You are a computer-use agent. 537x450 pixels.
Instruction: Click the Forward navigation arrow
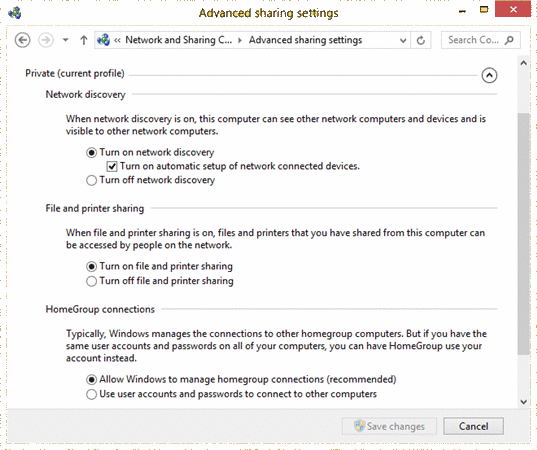click(46, 40)
